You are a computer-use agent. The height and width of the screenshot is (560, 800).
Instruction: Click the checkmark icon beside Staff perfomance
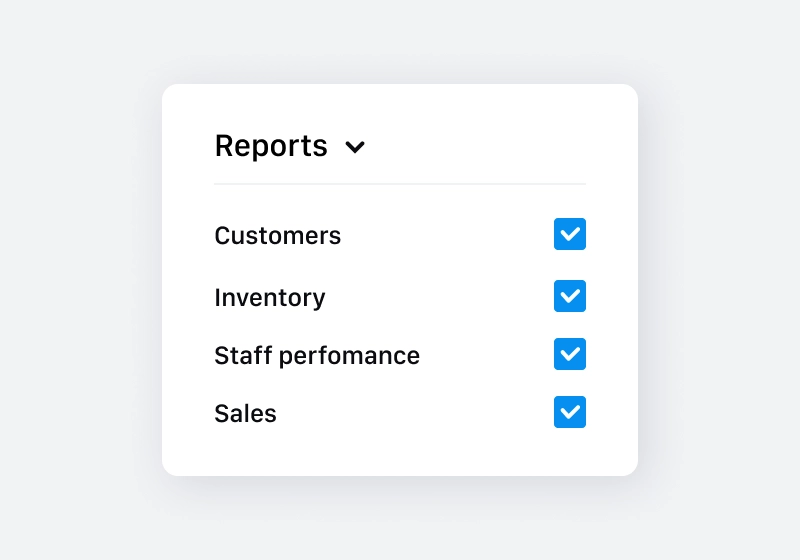570,354
